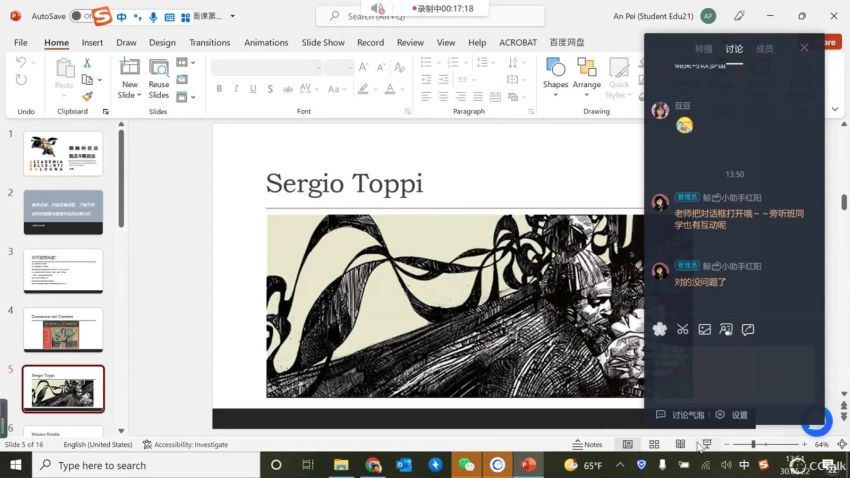Screen dimensions: 850x478
Task: Click the Type here to search box
Action: coord(146,465)
